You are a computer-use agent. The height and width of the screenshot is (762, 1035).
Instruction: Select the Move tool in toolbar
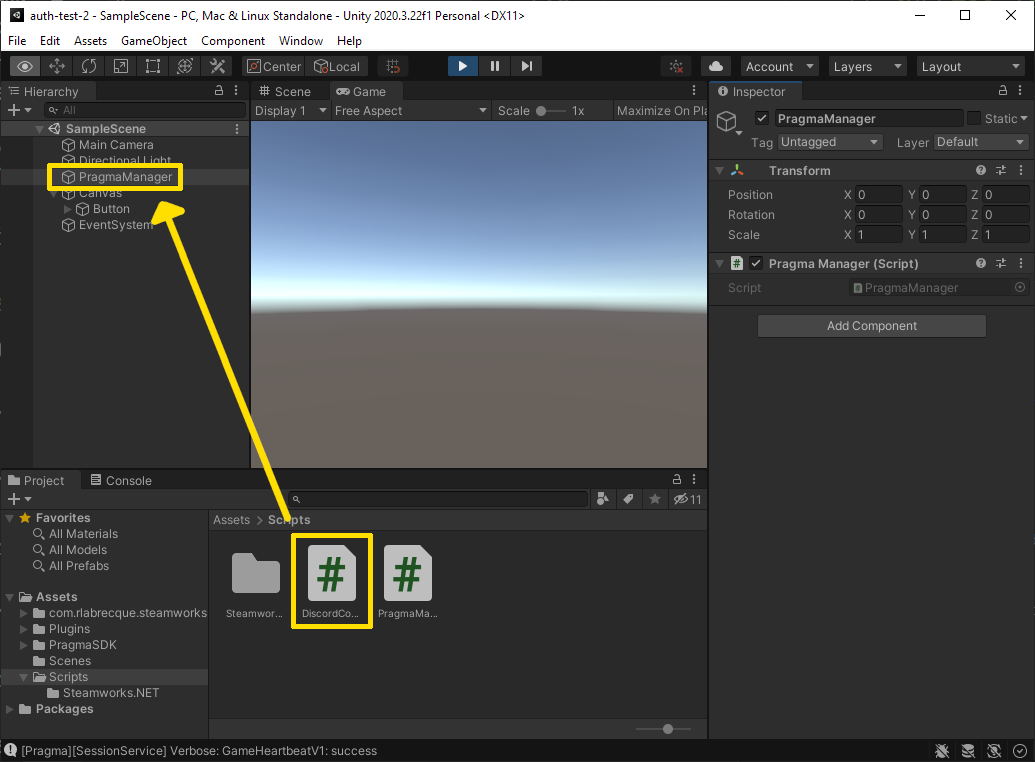57,66
